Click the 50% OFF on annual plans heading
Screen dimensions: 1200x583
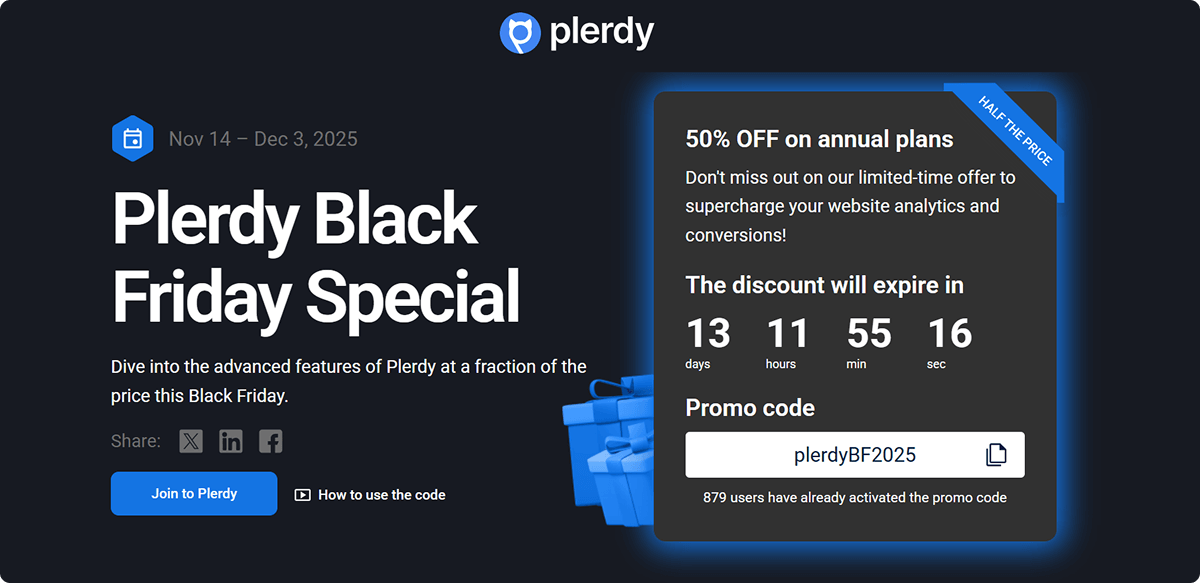tap(818, 139)
